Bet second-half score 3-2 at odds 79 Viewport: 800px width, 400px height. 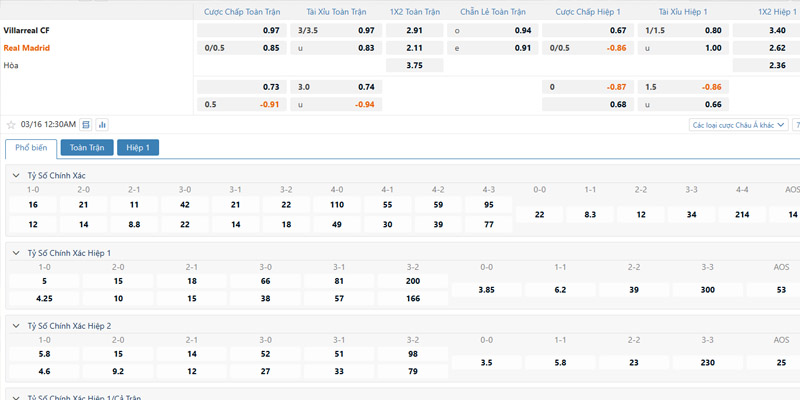coord(413,371)
